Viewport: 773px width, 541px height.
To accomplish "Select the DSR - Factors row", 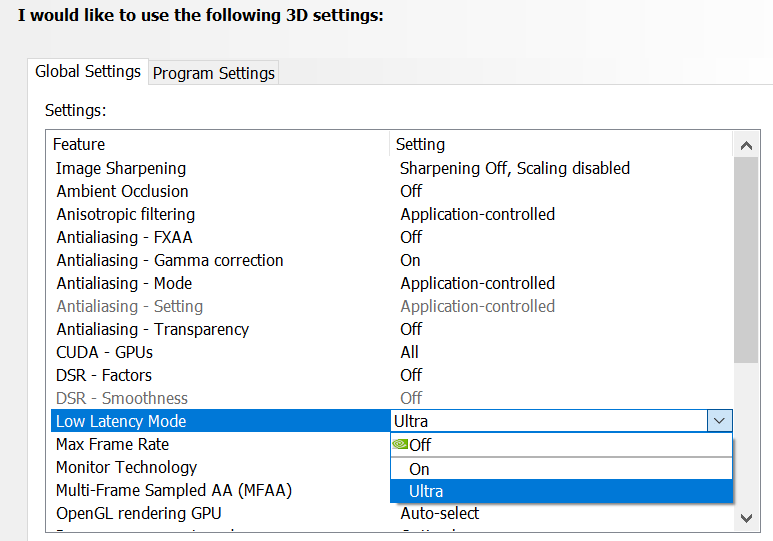I will tap(104, 375).
